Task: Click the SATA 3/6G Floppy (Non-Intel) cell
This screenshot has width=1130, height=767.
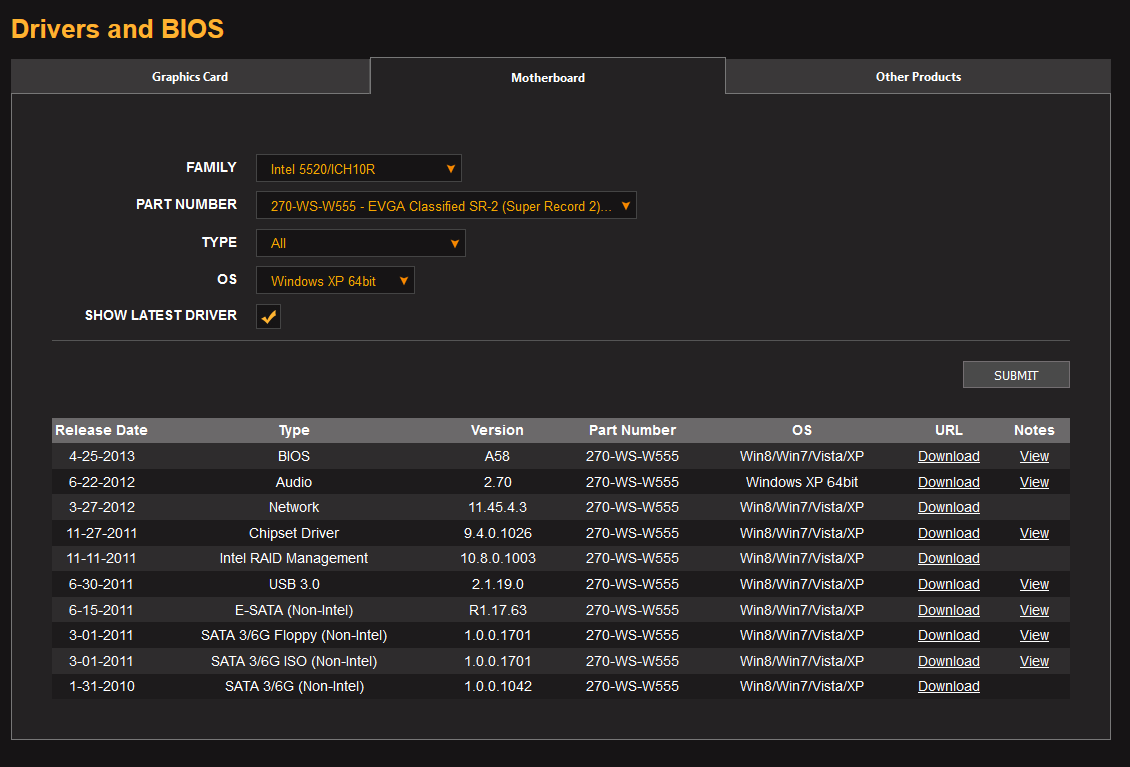Action: tap(294, 636)
